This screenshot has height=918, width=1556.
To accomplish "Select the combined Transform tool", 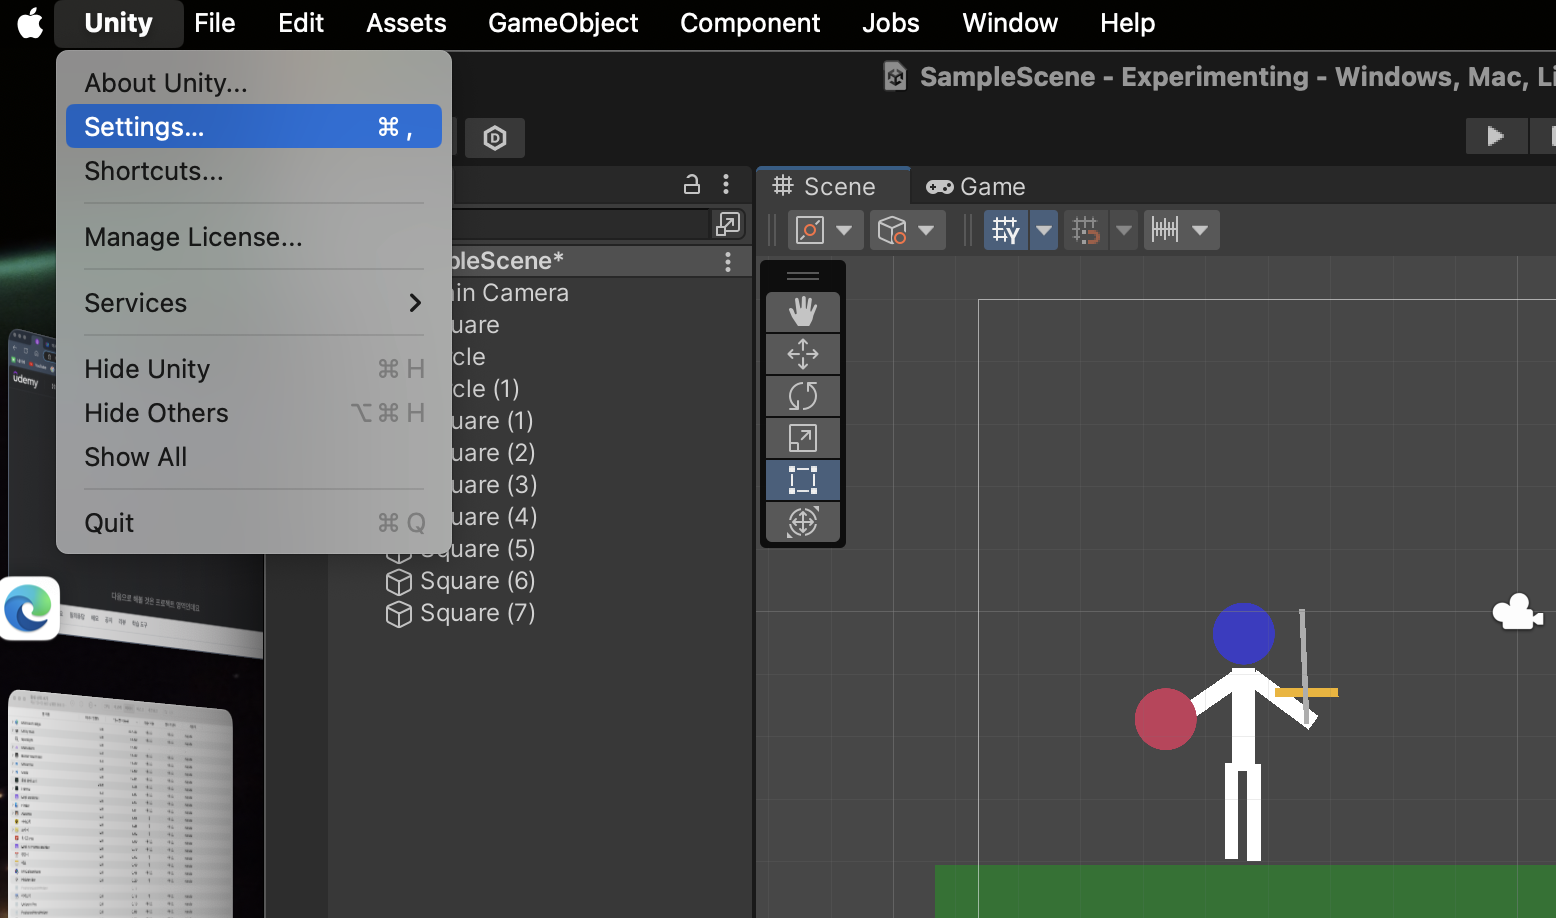I will [x=803, y=521].
